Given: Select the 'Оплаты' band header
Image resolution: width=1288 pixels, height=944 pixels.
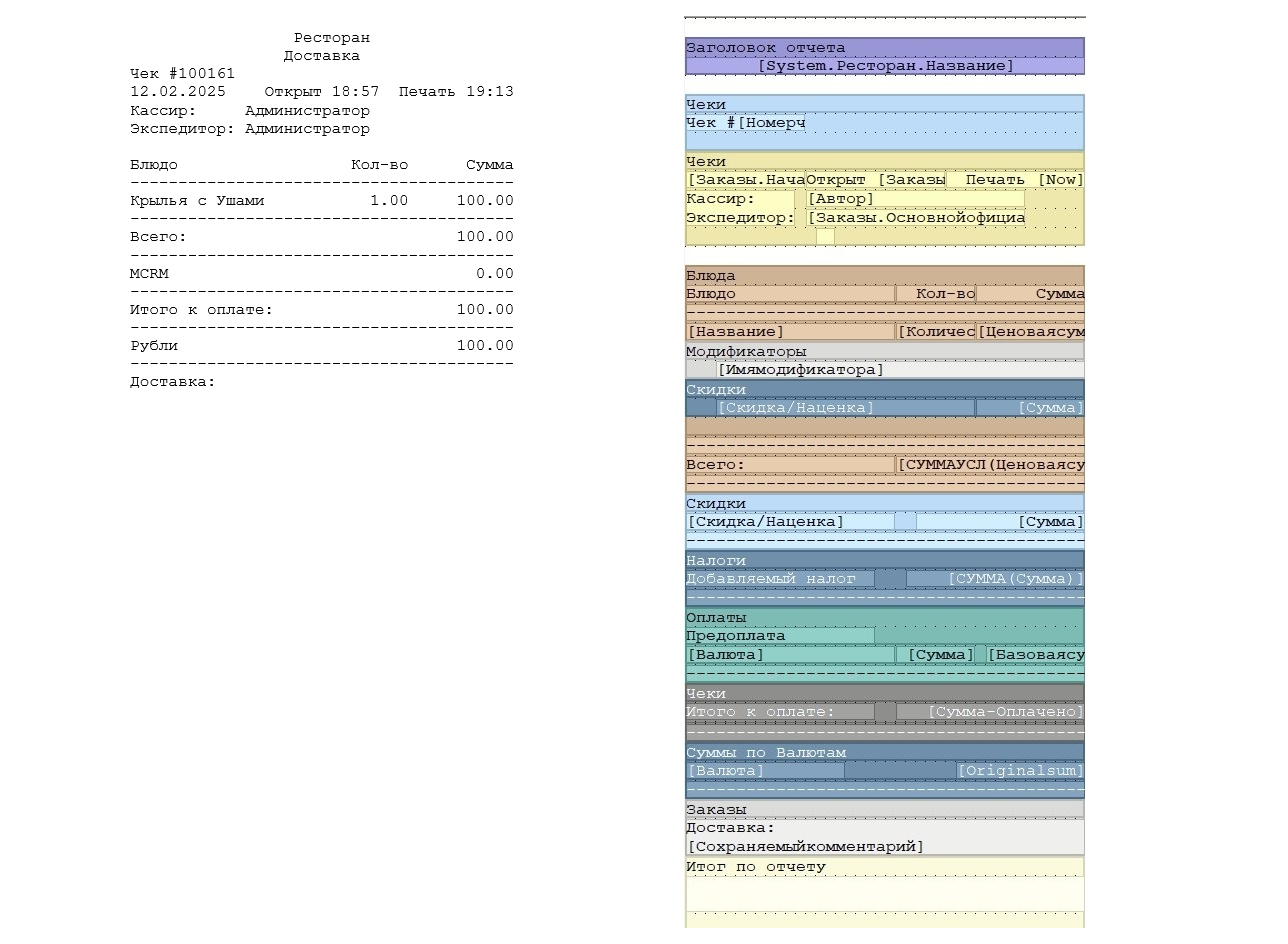Looking at the screenshot, I should (x=885, y=618).
